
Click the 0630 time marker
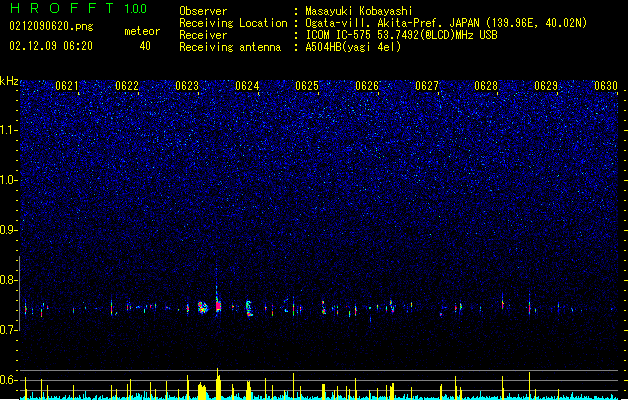point(606,86)
